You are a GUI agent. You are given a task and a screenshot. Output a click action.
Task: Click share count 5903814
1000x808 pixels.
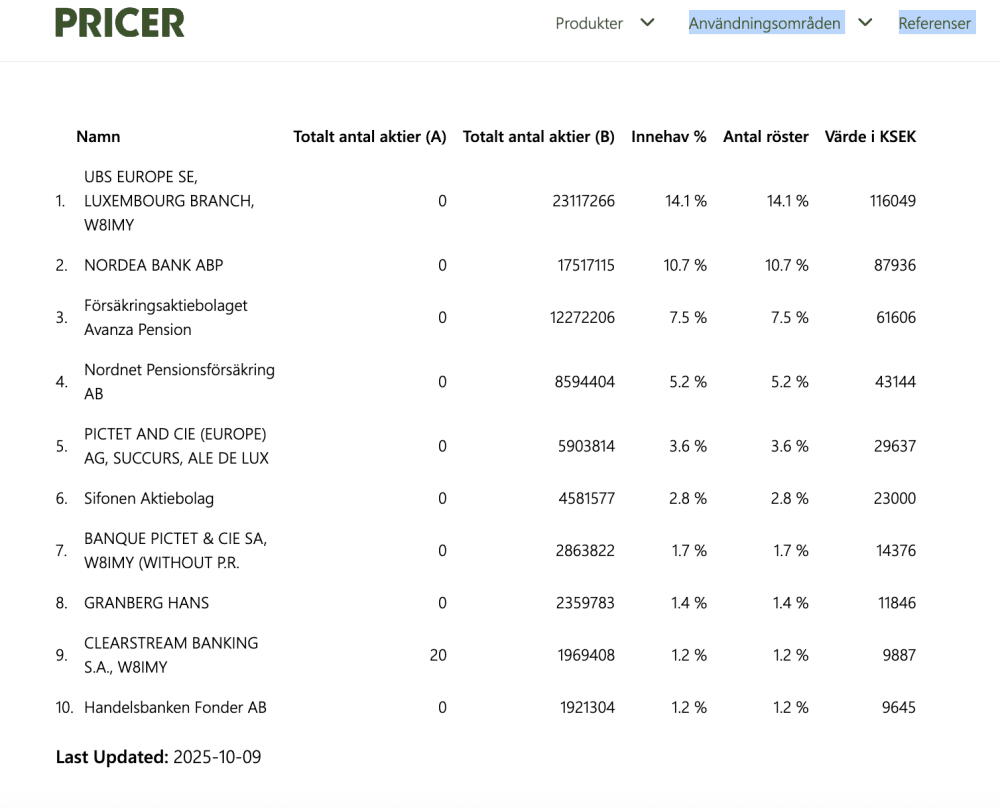point(586,446)
